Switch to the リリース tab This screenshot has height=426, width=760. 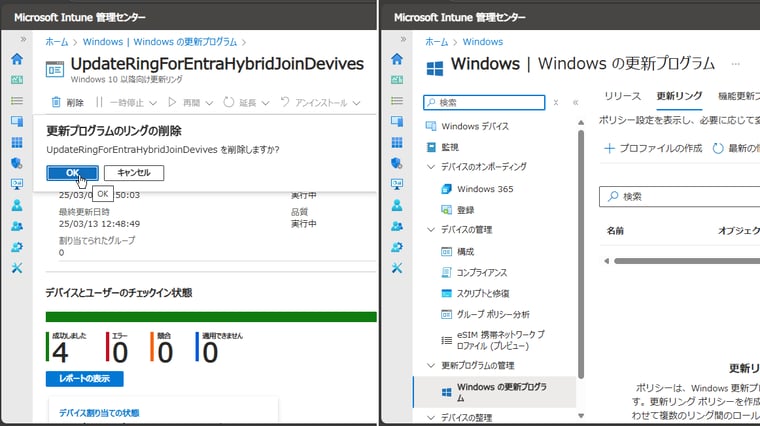pyautogui.click(x=622, y=96)
